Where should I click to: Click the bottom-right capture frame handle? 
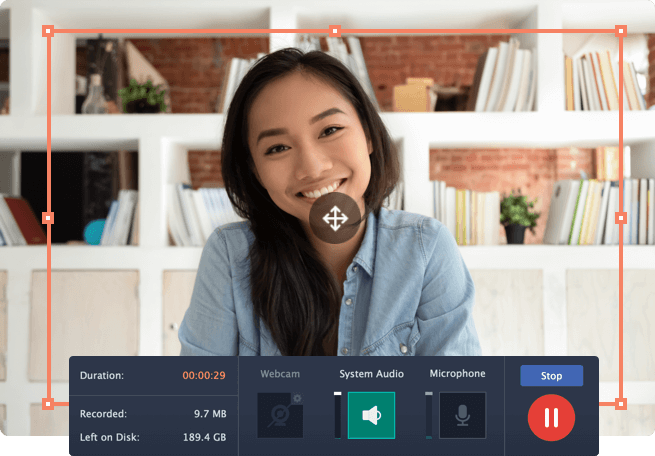pos(621,404)
